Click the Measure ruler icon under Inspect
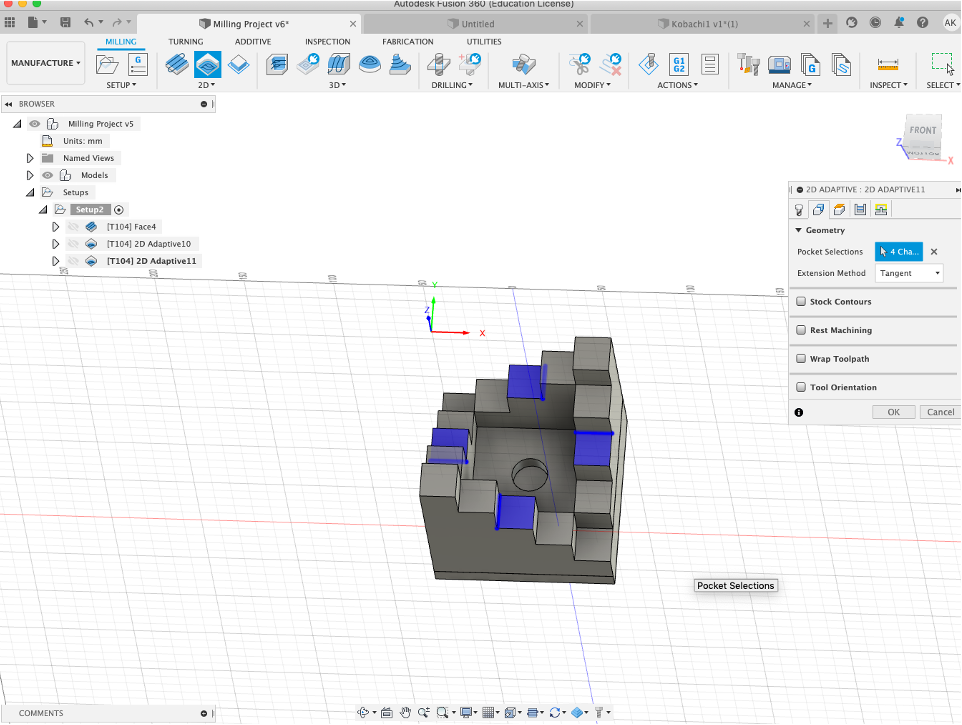This screenshot has width=962, height=725. pos(887,65)
